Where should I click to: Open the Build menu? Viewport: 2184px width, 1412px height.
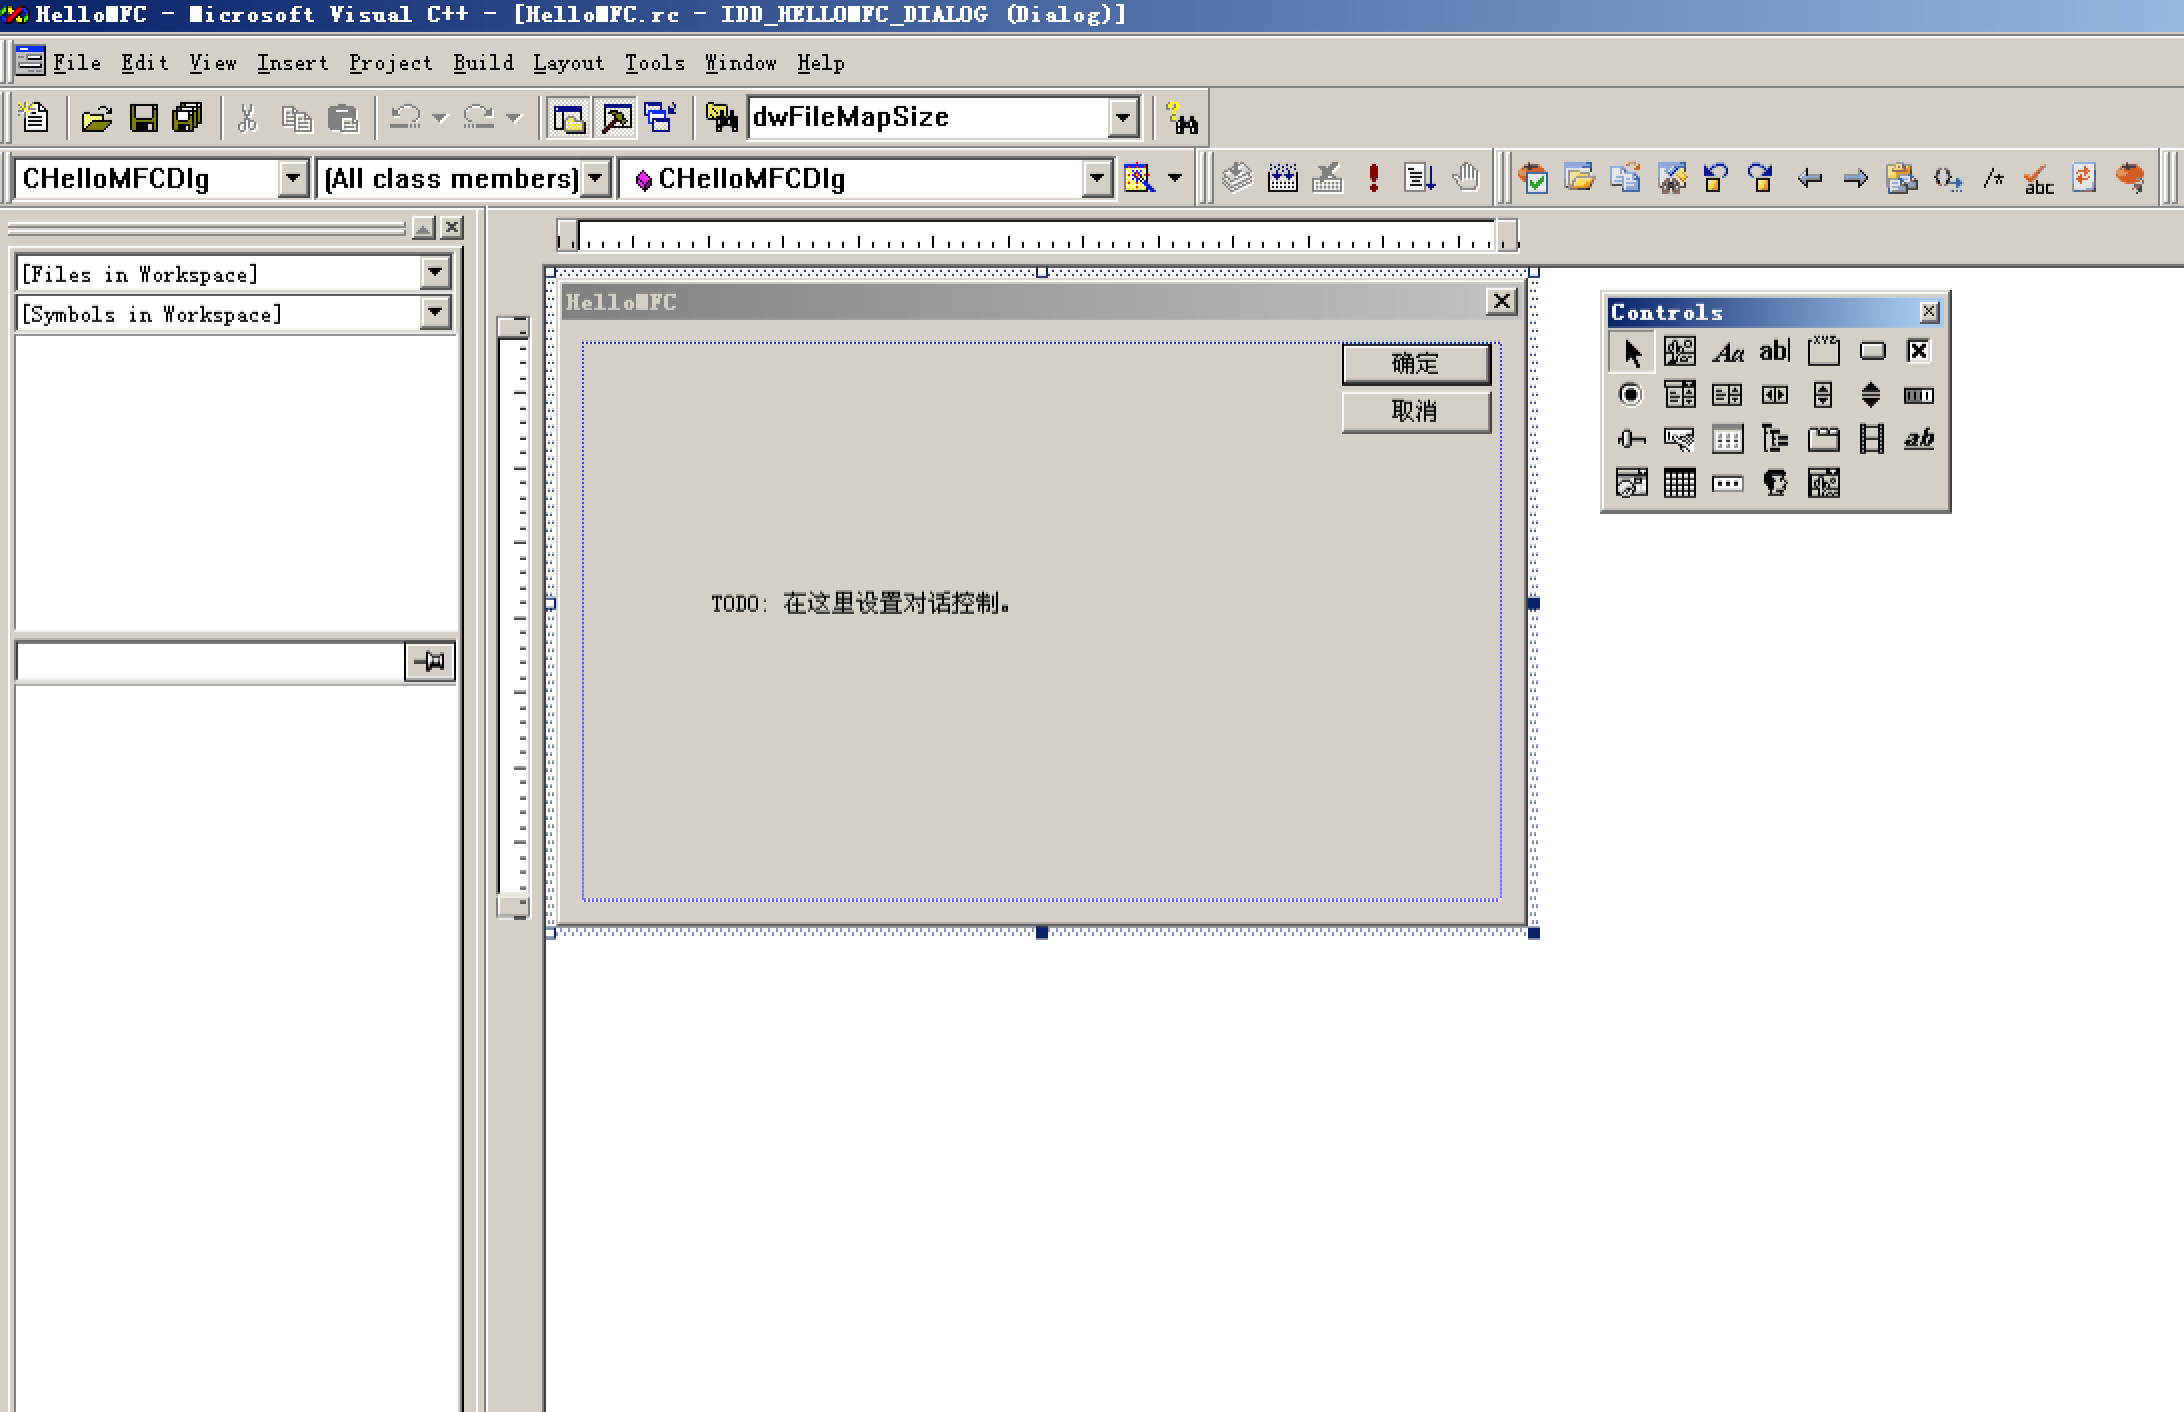point(483,63)
